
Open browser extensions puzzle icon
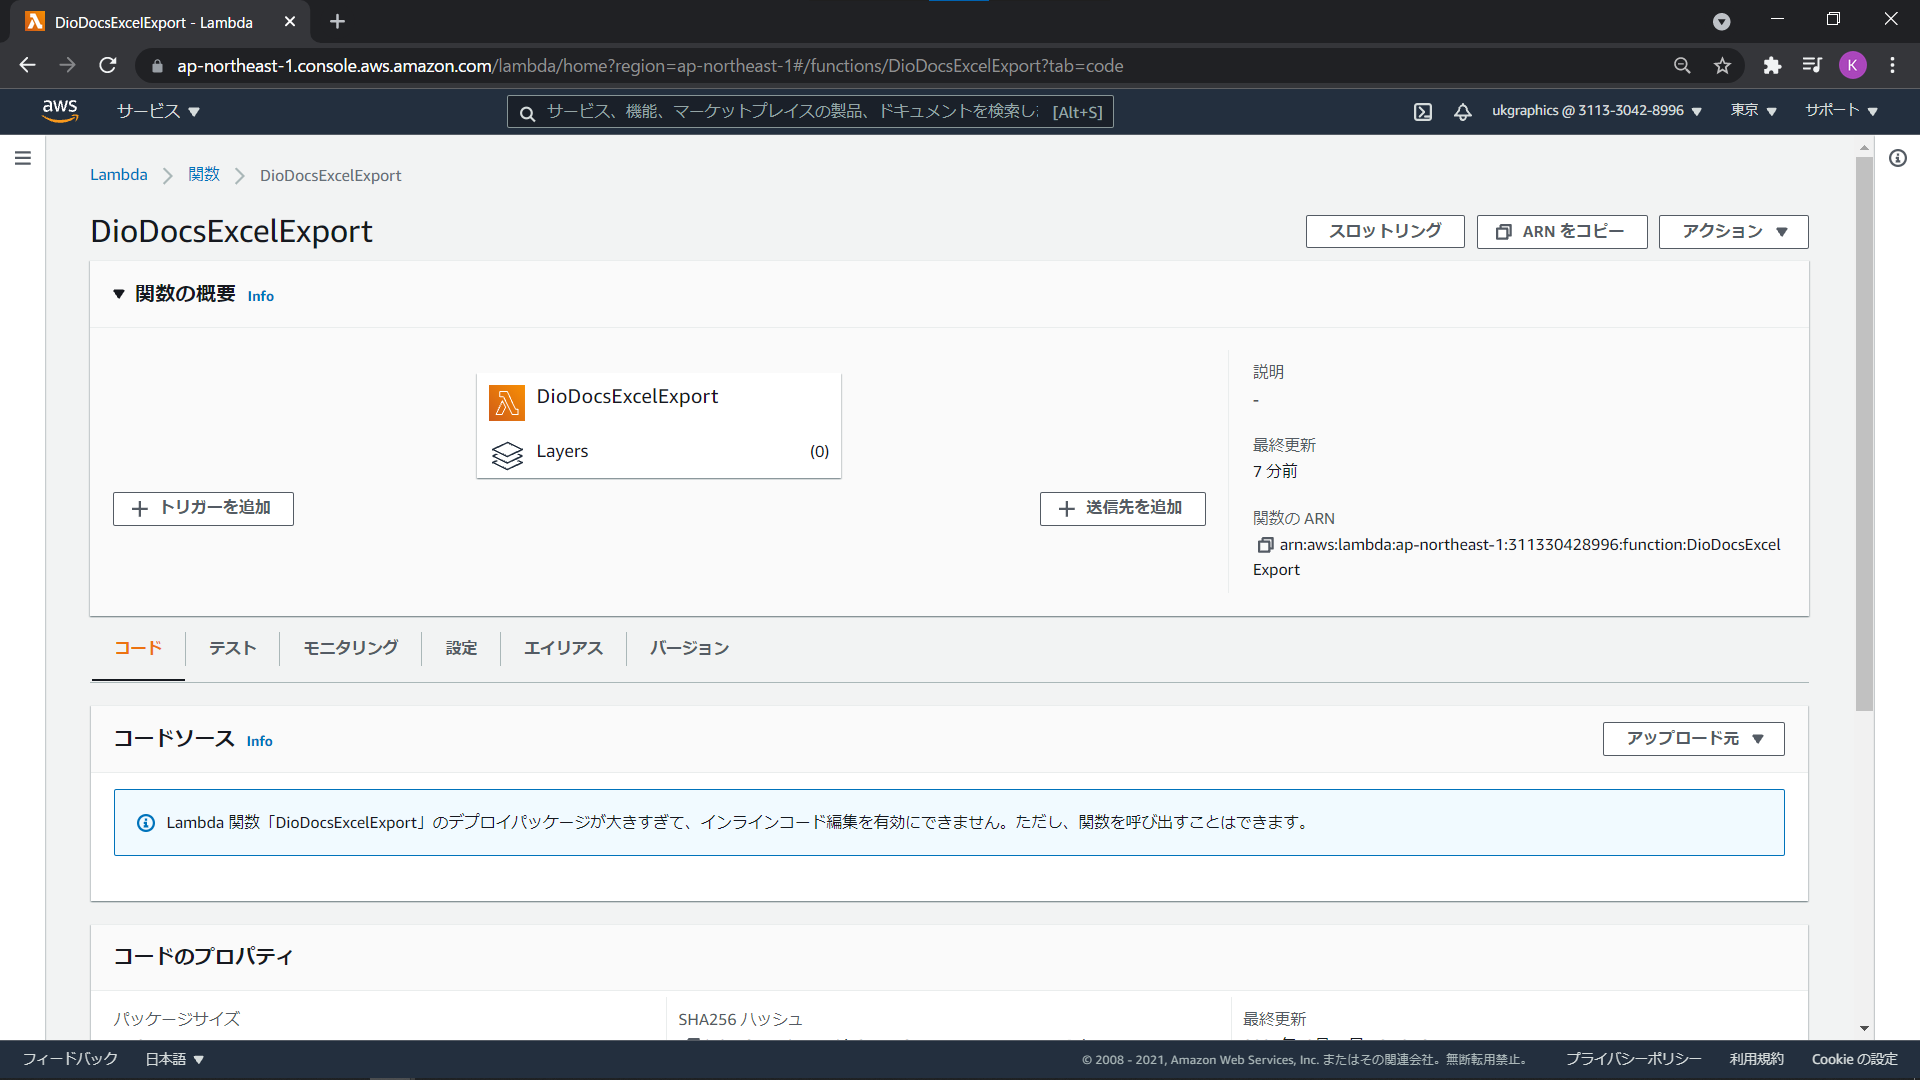(x=1772, y=66)
